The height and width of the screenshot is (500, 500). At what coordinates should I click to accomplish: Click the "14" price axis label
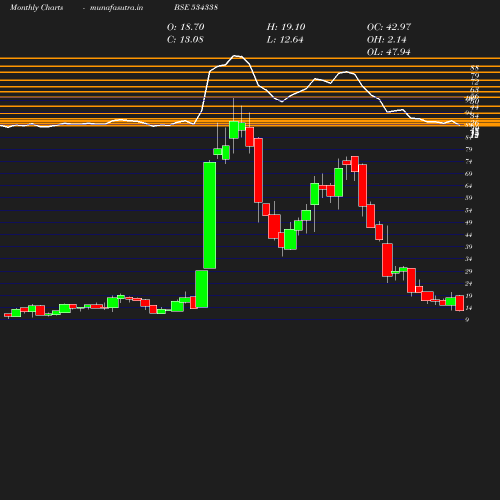[469, 308]
